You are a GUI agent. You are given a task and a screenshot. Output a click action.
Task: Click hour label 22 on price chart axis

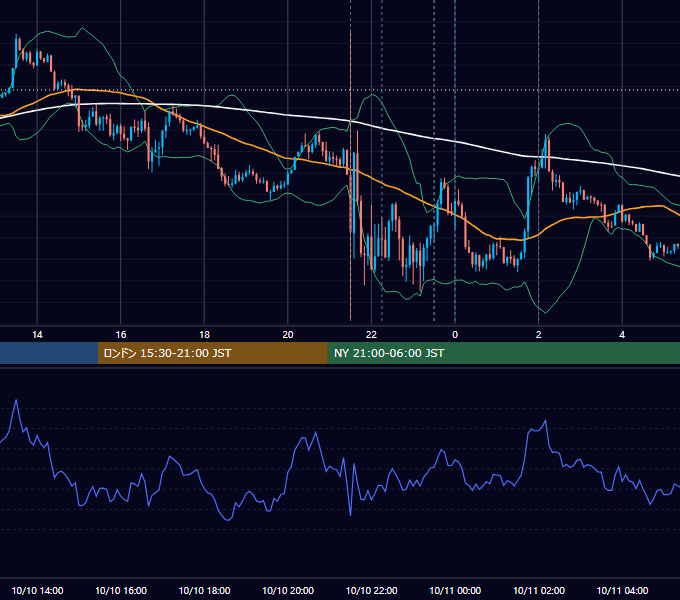pyautogui.click(x=371, y=335)
